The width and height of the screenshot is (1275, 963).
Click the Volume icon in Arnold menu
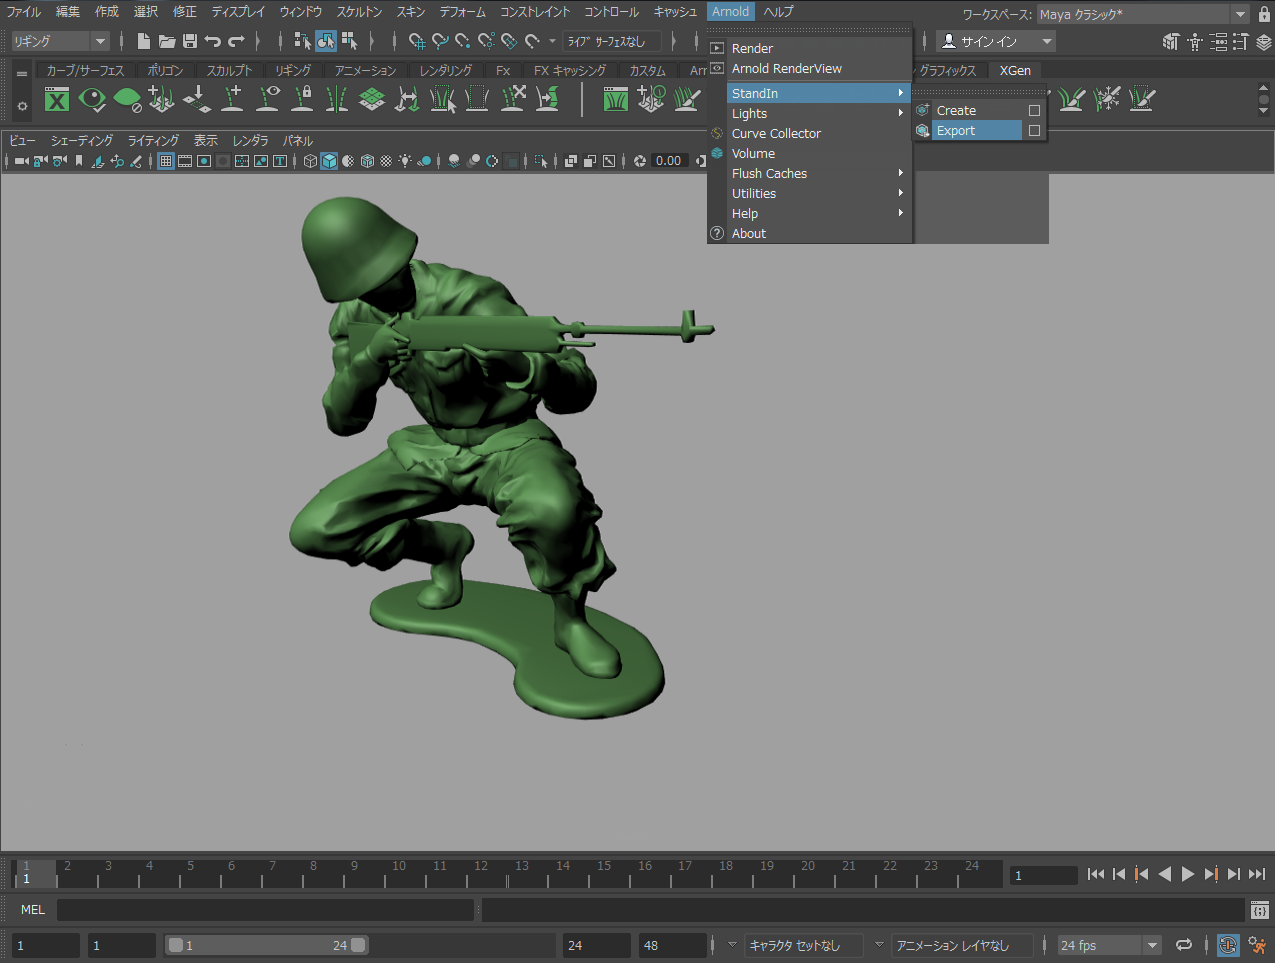(717, 153)
